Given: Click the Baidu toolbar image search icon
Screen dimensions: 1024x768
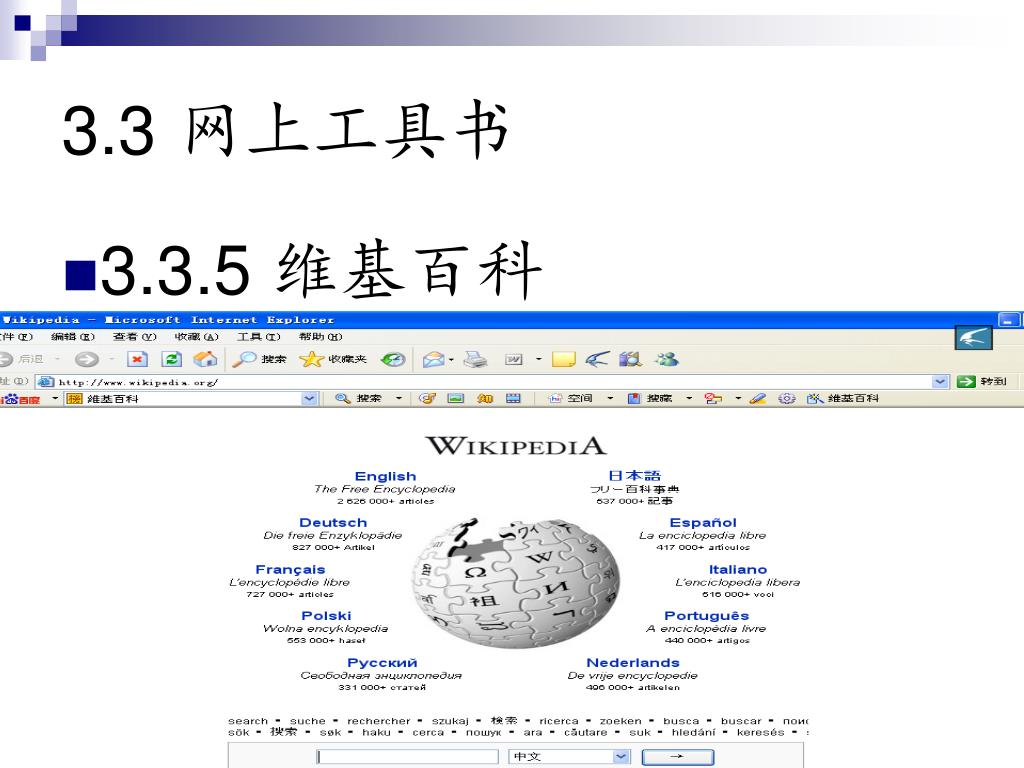Looking at the screenshot, I should (x=455, y=398).
